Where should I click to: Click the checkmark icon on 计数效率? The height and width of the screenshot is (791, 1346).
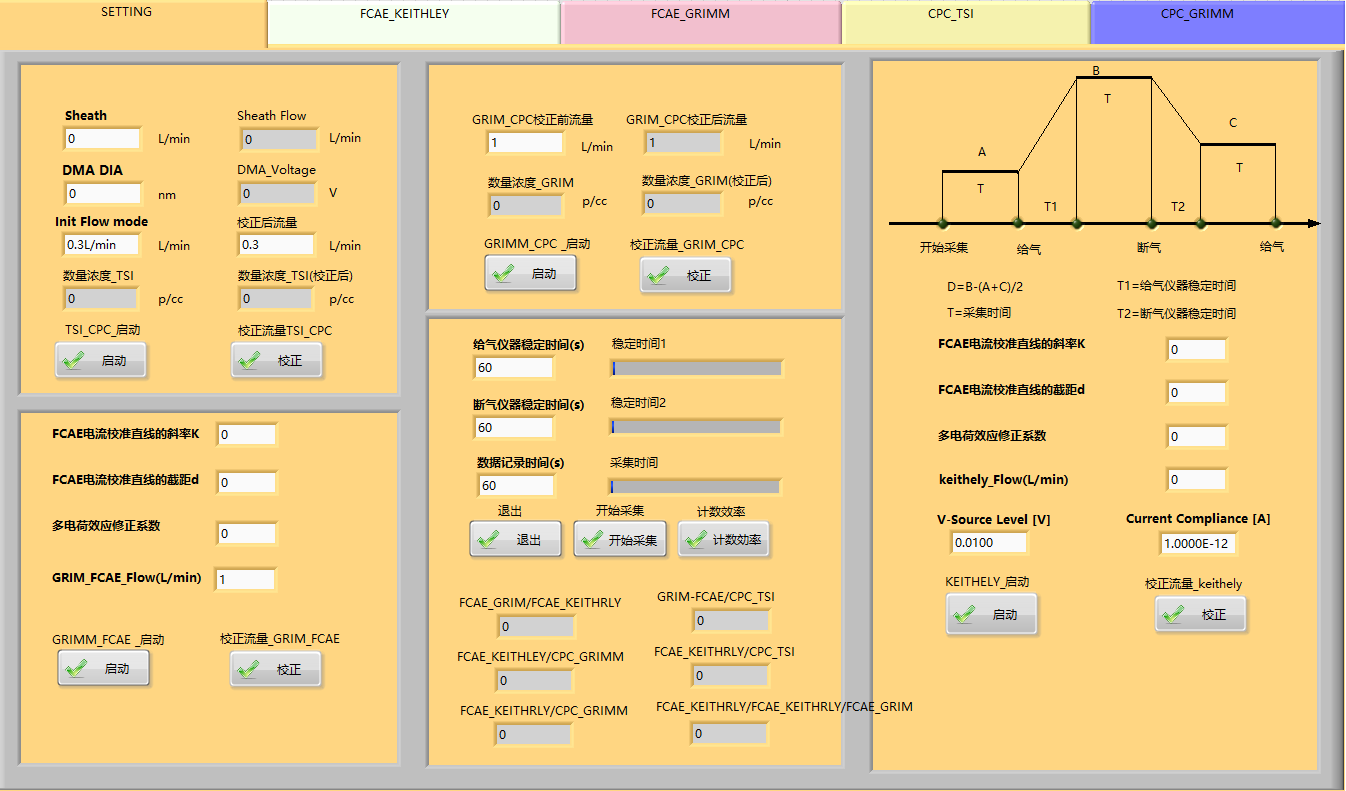coord(696,540)
